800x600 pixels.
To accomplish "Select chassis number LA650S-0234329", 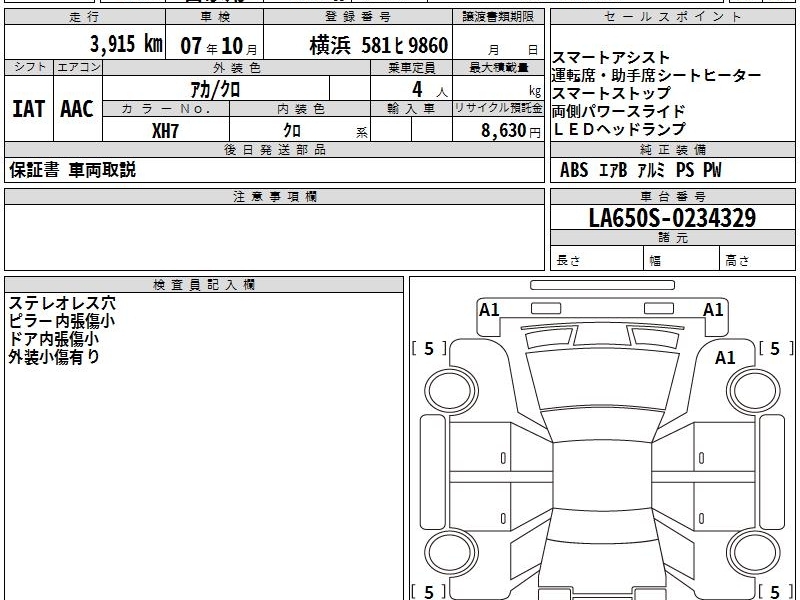I will [672, 218].
